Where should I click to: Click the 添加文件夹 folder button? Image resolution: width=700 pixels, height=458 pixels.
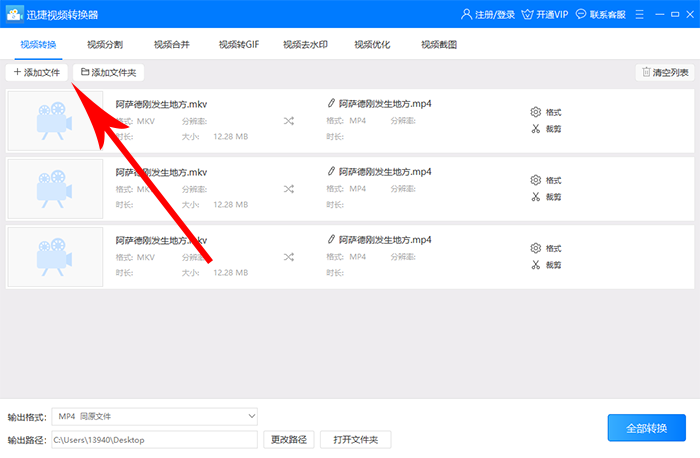coord(108,72)
